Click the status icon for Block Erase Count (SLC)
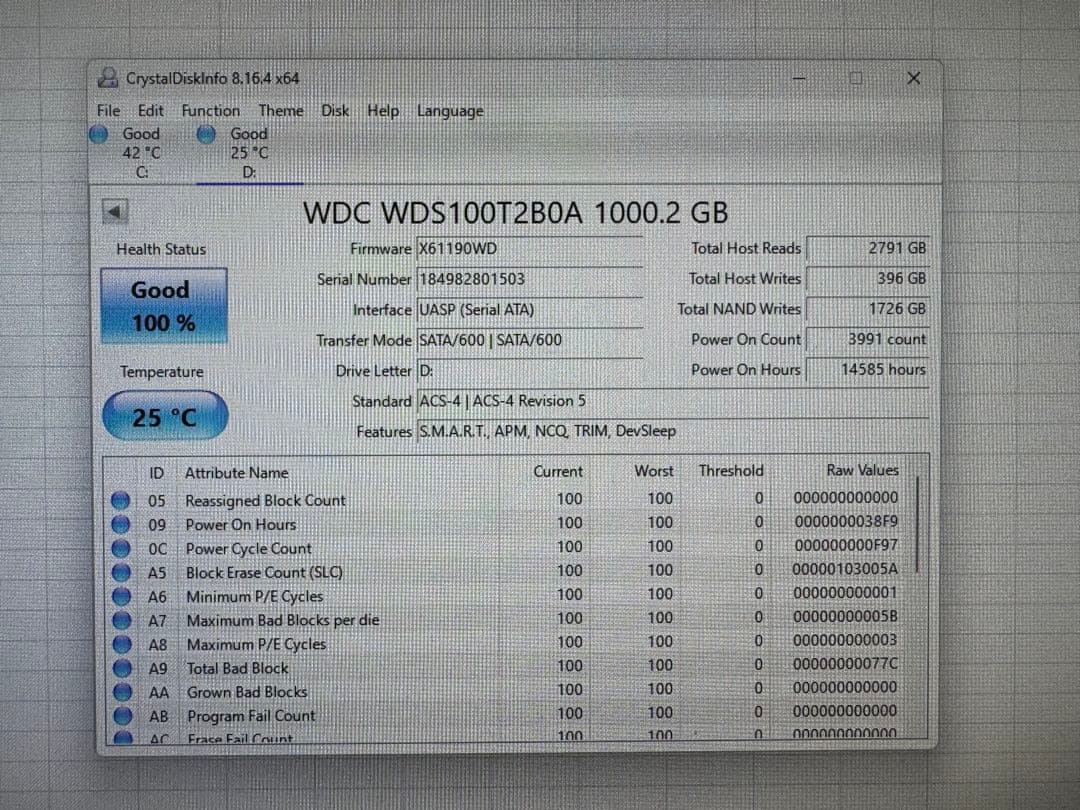The image size is (1080, 810). (x=121, y=572)
